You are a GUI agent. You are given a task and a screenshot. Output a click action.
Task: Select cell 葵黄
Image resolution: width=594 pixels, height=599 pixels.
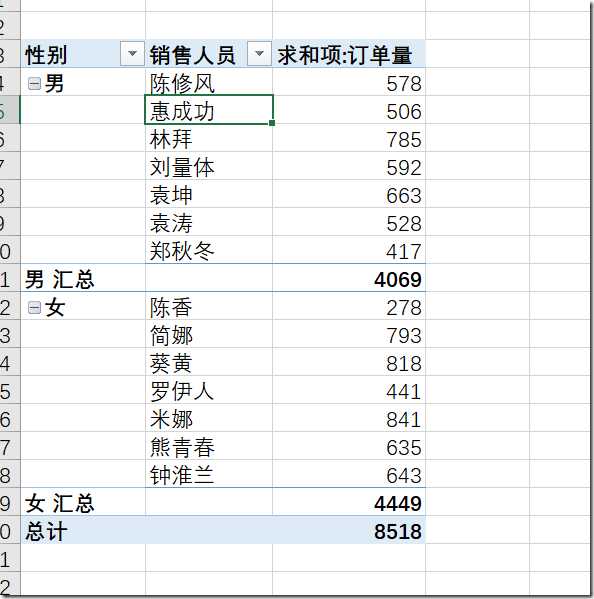[209, 362]
